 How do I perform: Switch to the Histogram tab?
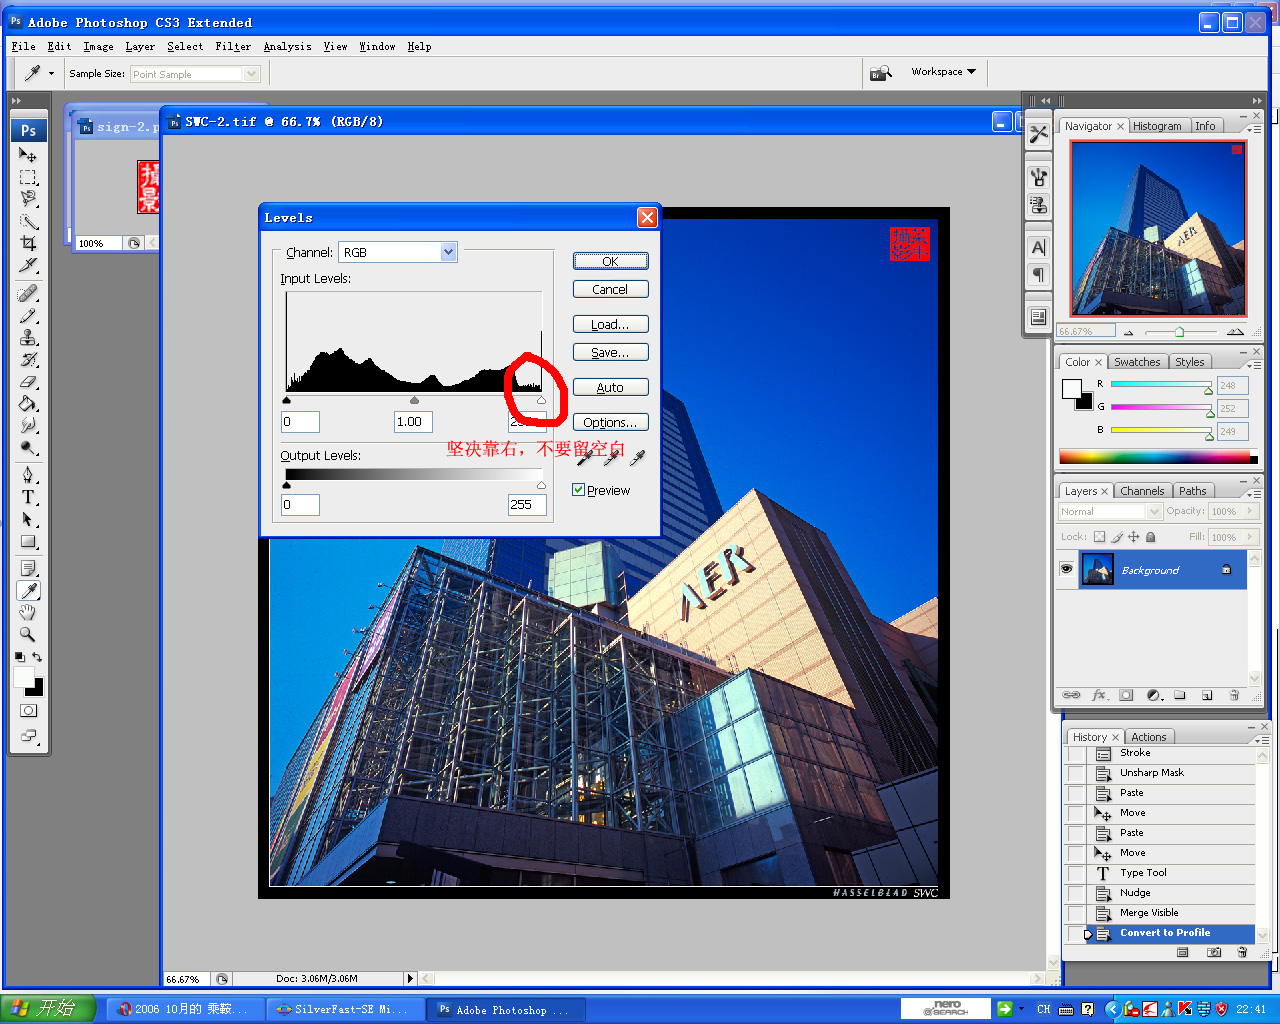click(x=1157, y=126)
